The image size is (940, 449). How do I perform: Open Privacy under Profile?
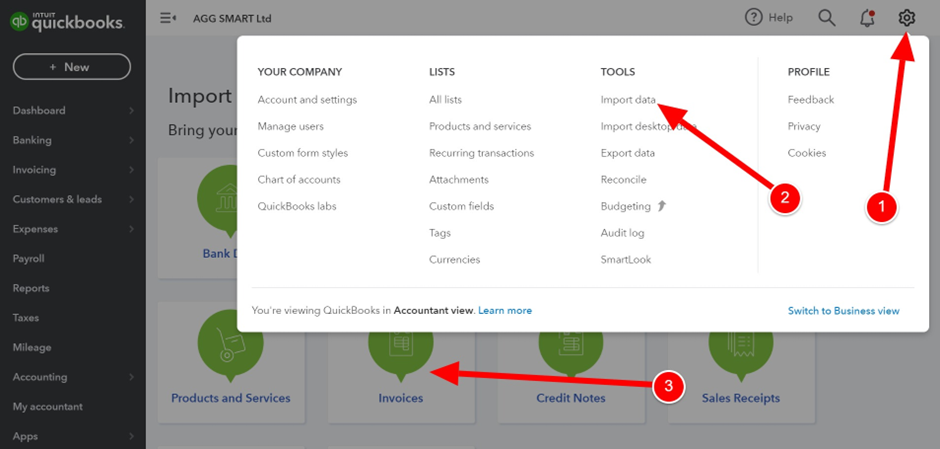pyautogui.click(x=804, y=126)
